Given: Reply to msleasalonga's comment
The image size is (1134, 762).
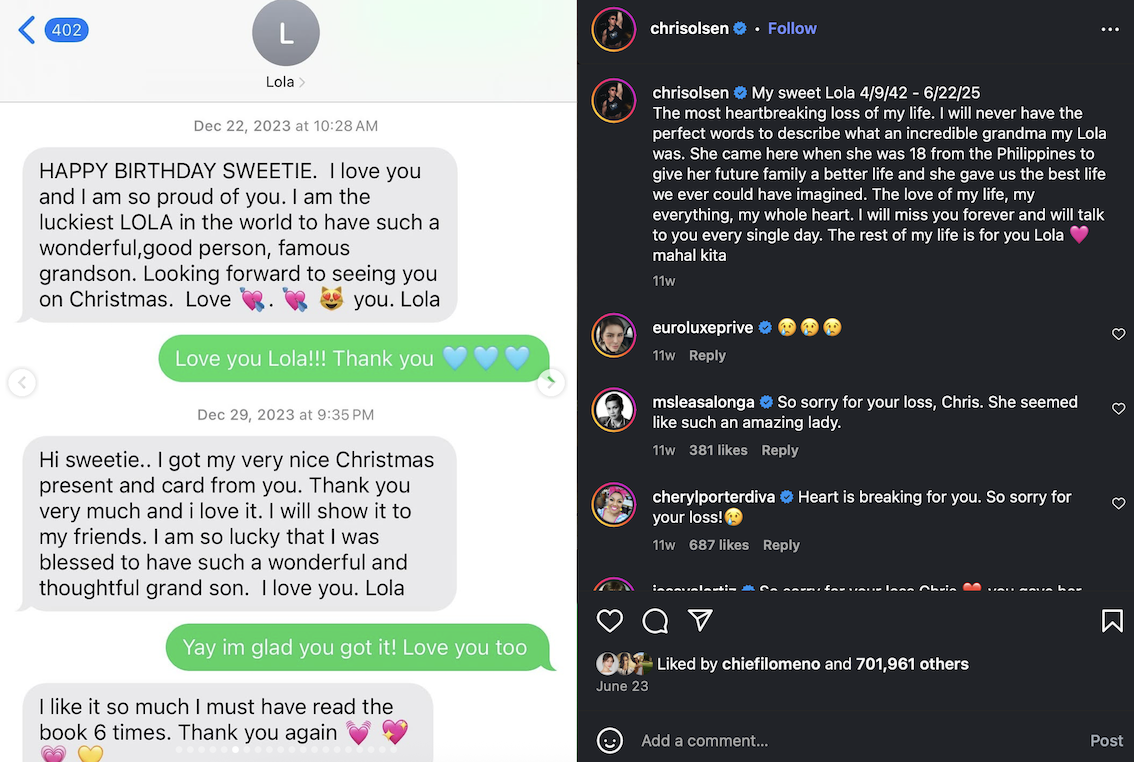Looking at the screenshot, I should tap(779, 450).
